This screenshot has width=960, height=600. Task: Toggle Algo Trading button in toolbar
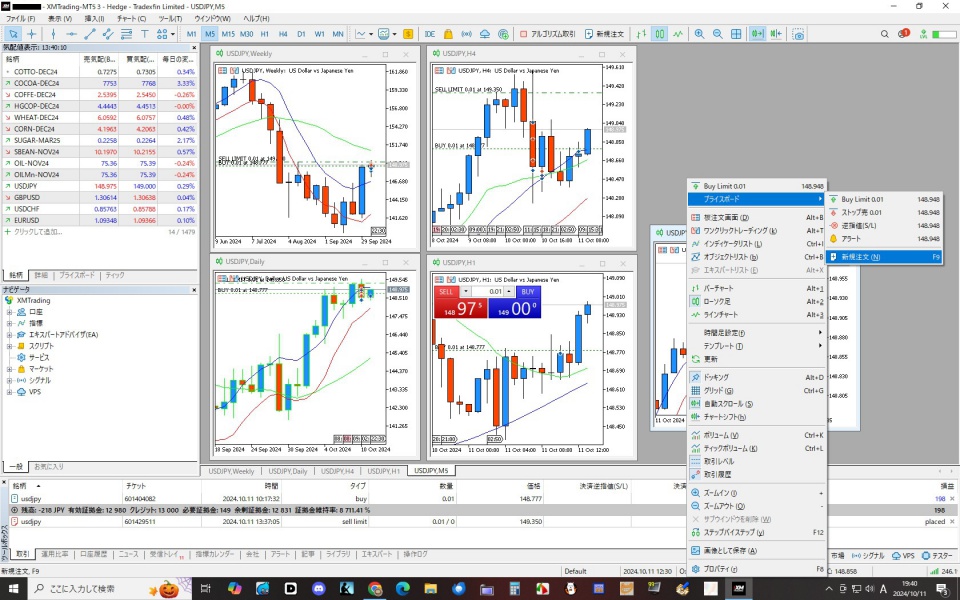pyautogui.click(x=548, y=34)
